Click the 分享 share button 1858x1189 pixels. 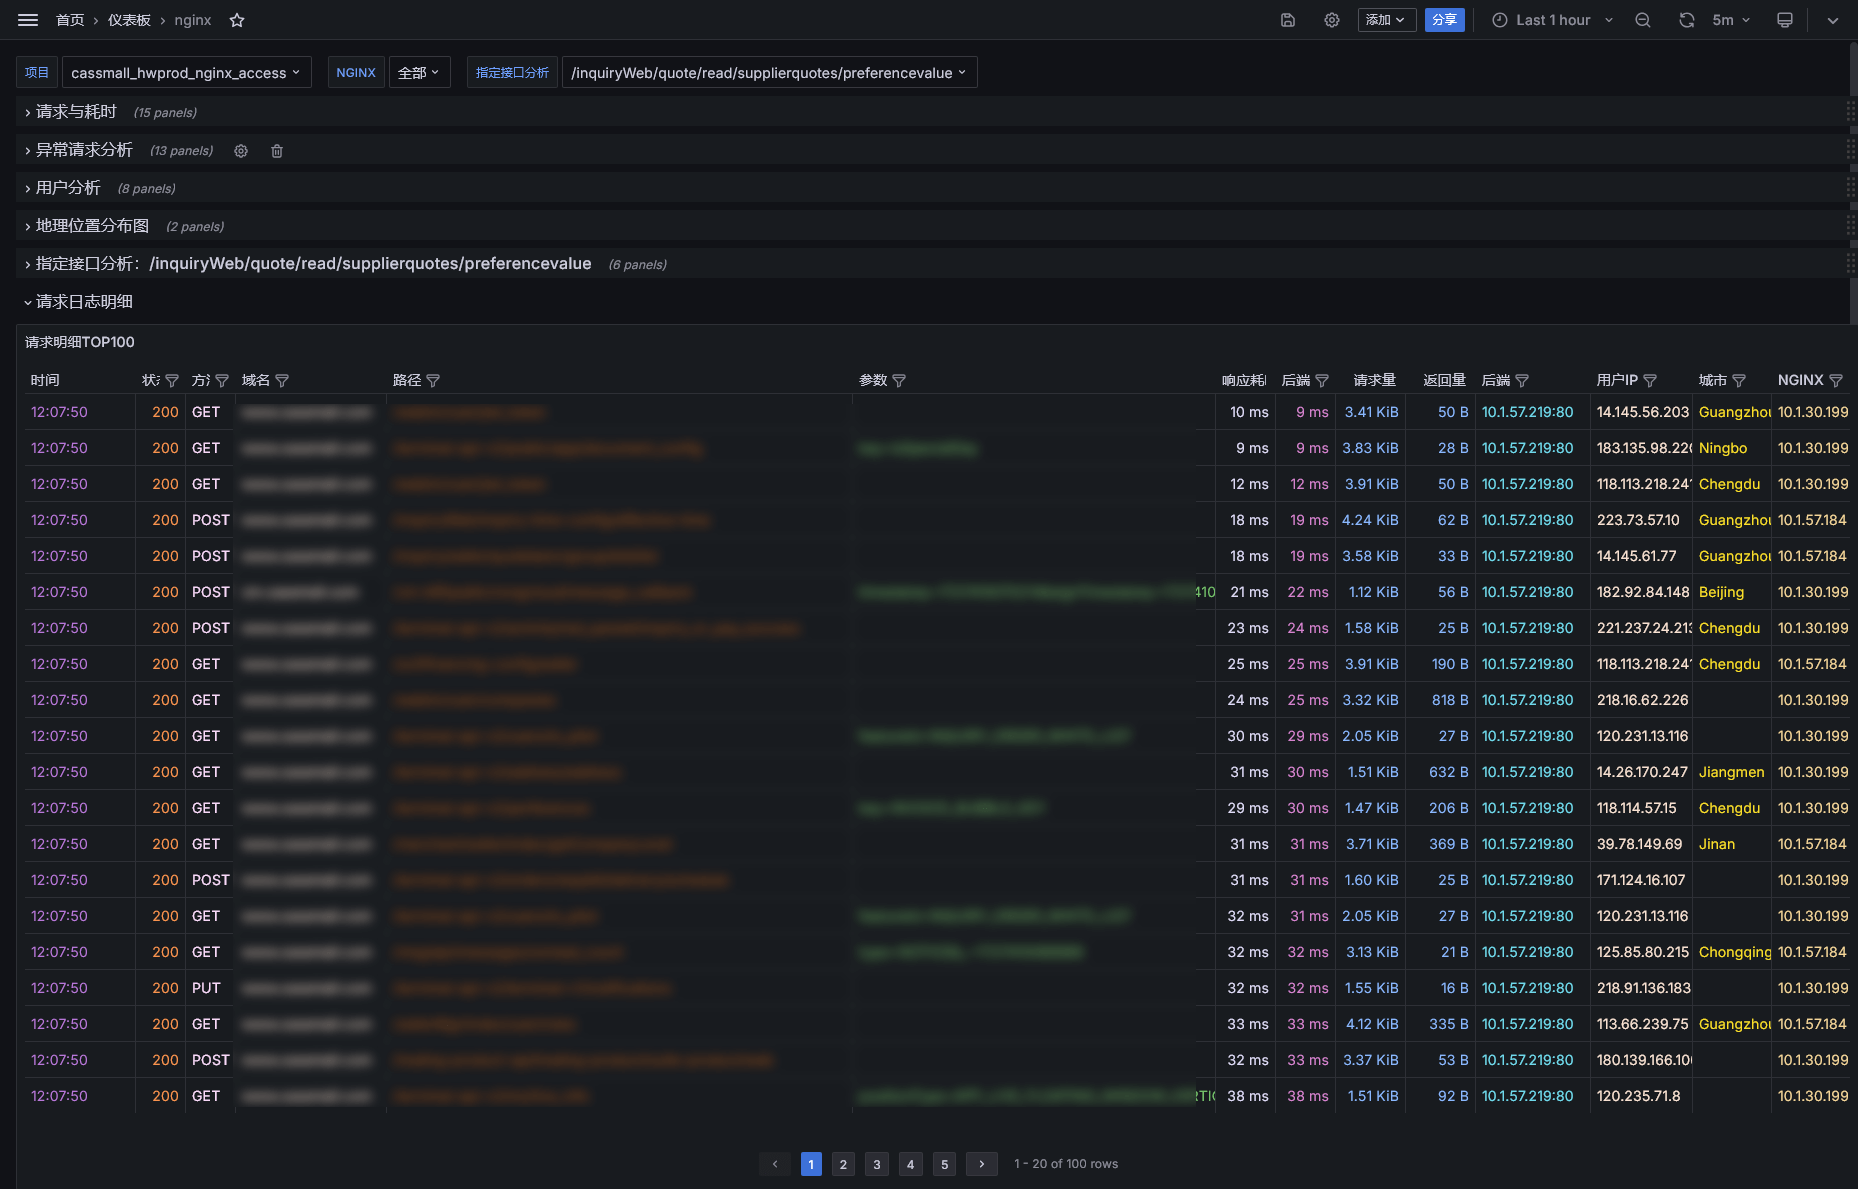[x=1444, y=20]
